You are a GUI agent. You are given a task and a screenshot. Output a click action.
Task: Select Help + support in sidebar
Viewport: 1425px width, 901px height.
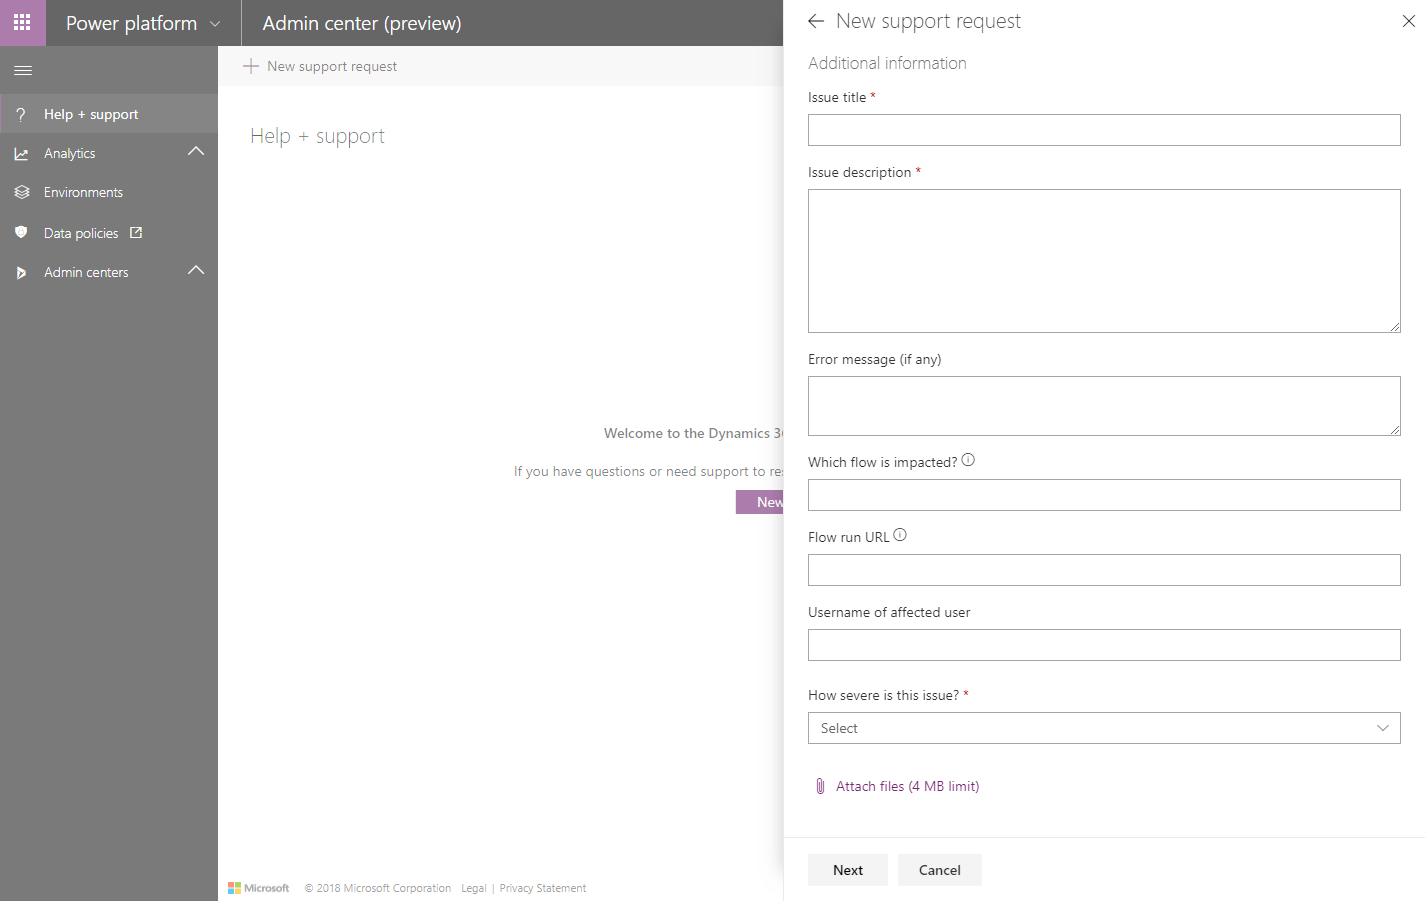coord(91,114)
